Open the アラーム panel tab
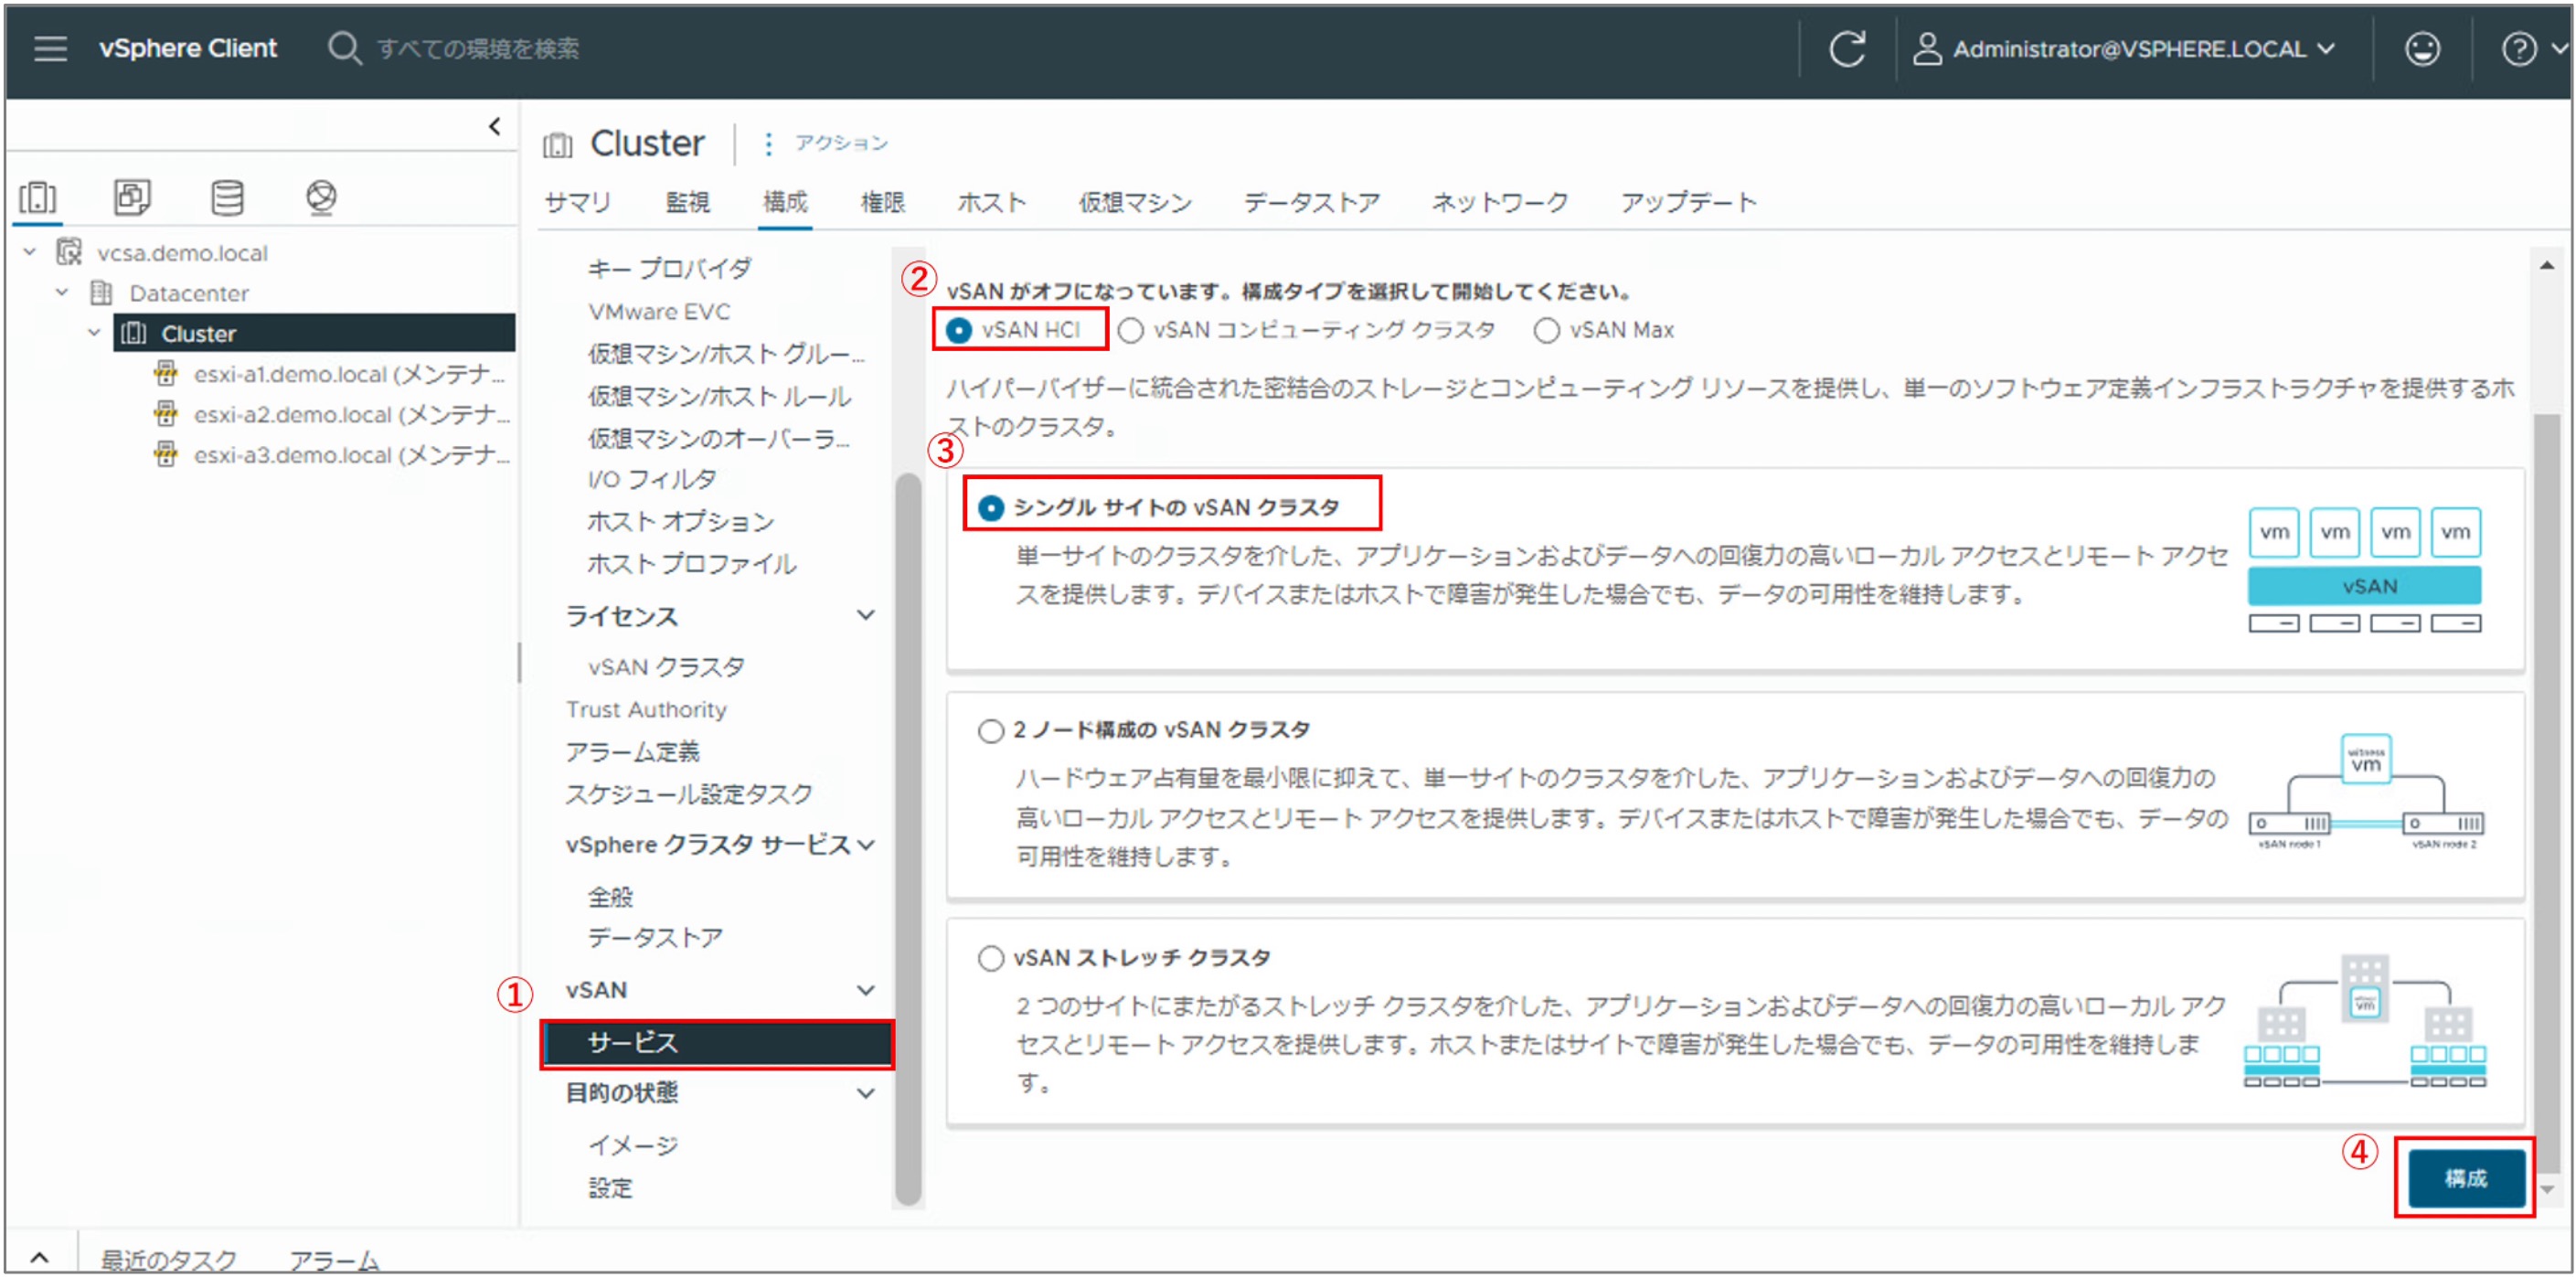 coord(334,1259)
